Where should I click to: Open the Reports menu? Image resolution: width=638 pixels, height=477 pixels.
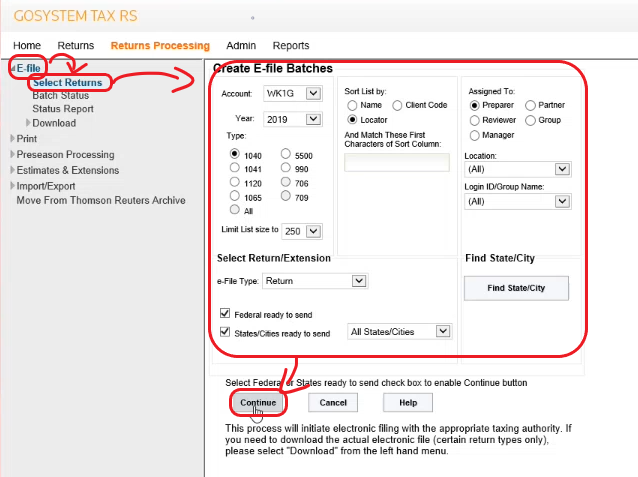pos(291,45)
